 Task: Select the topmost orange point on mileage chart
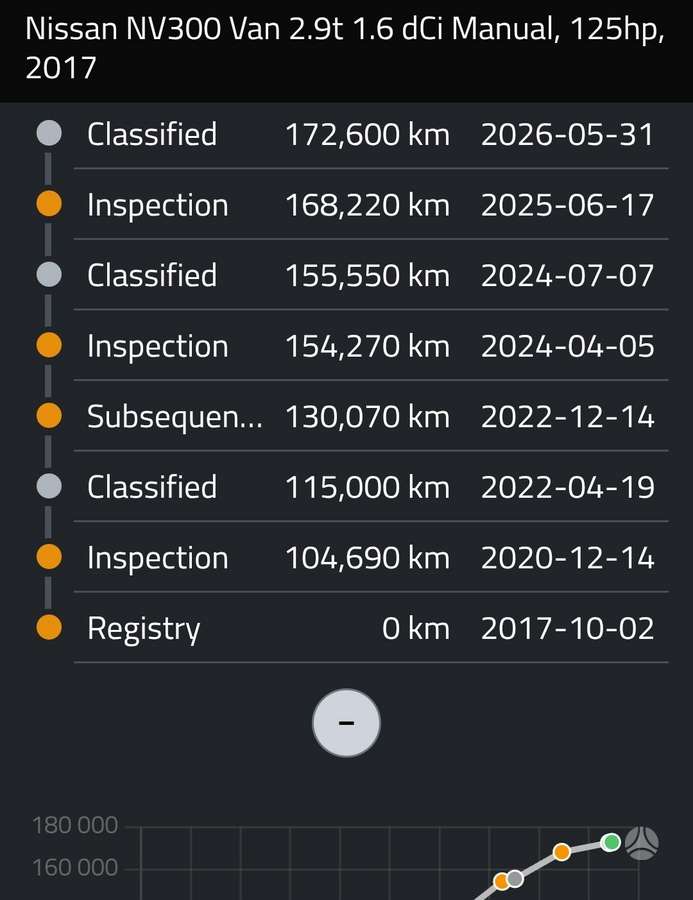click(562, 852)
